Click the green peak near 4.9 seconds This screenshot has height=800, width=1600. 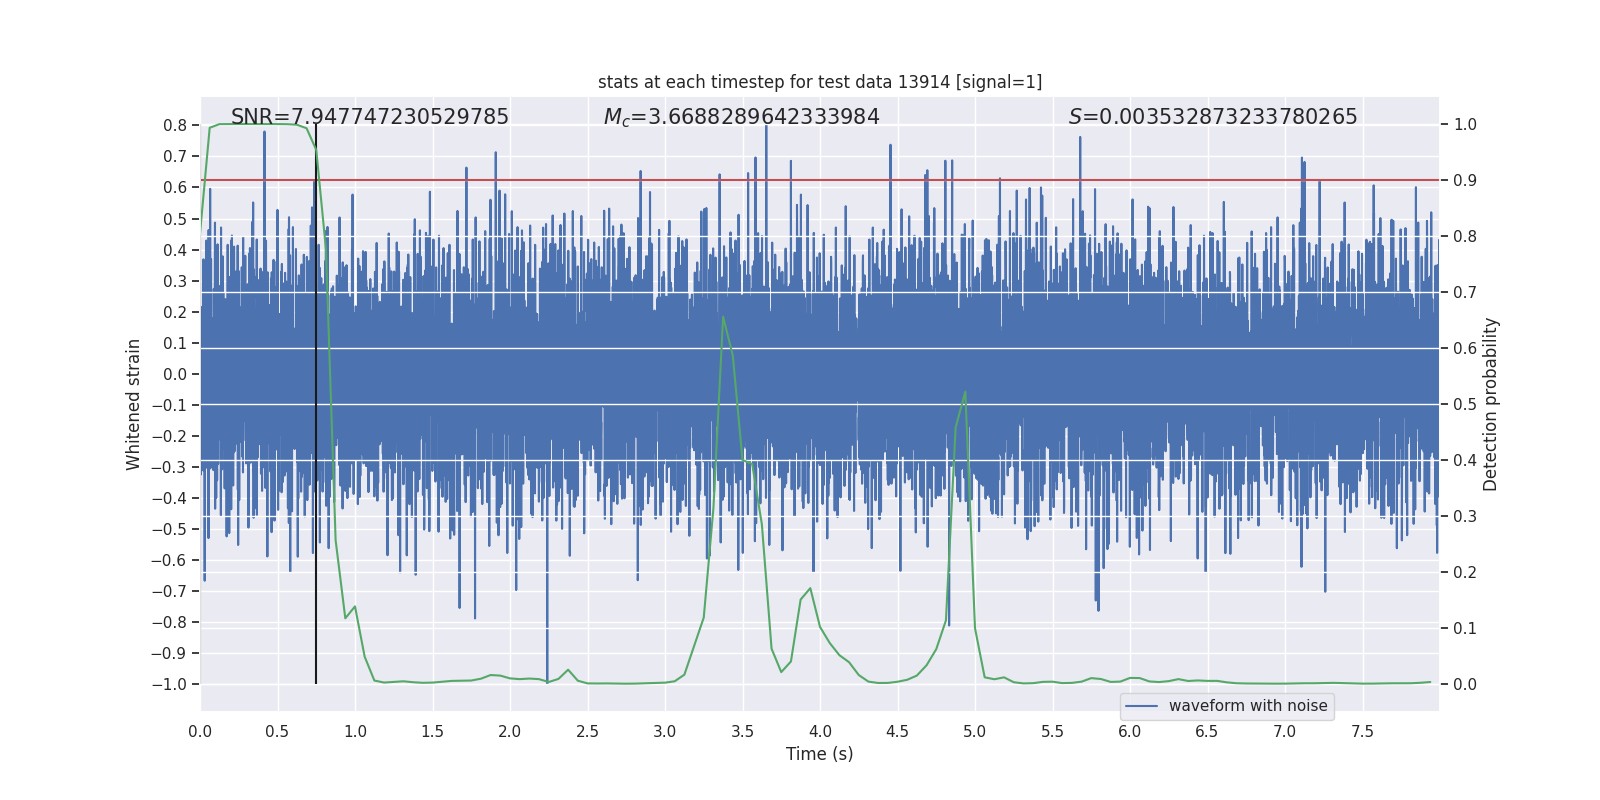[x=965, y=392]
